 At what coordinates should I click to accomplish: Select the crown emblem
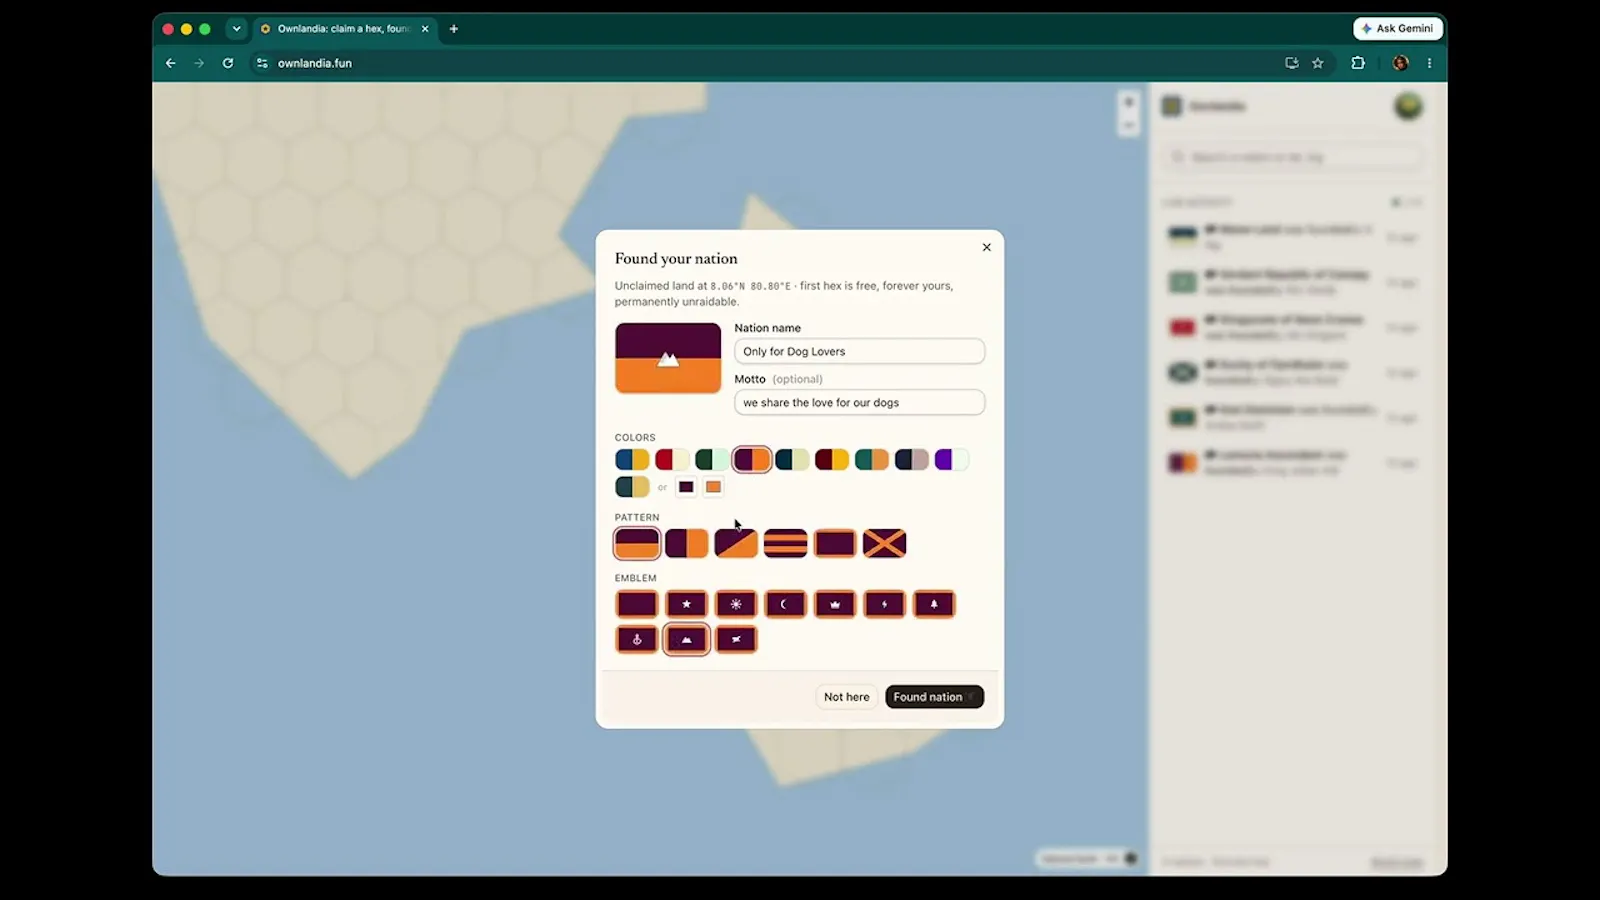point(835,604)
